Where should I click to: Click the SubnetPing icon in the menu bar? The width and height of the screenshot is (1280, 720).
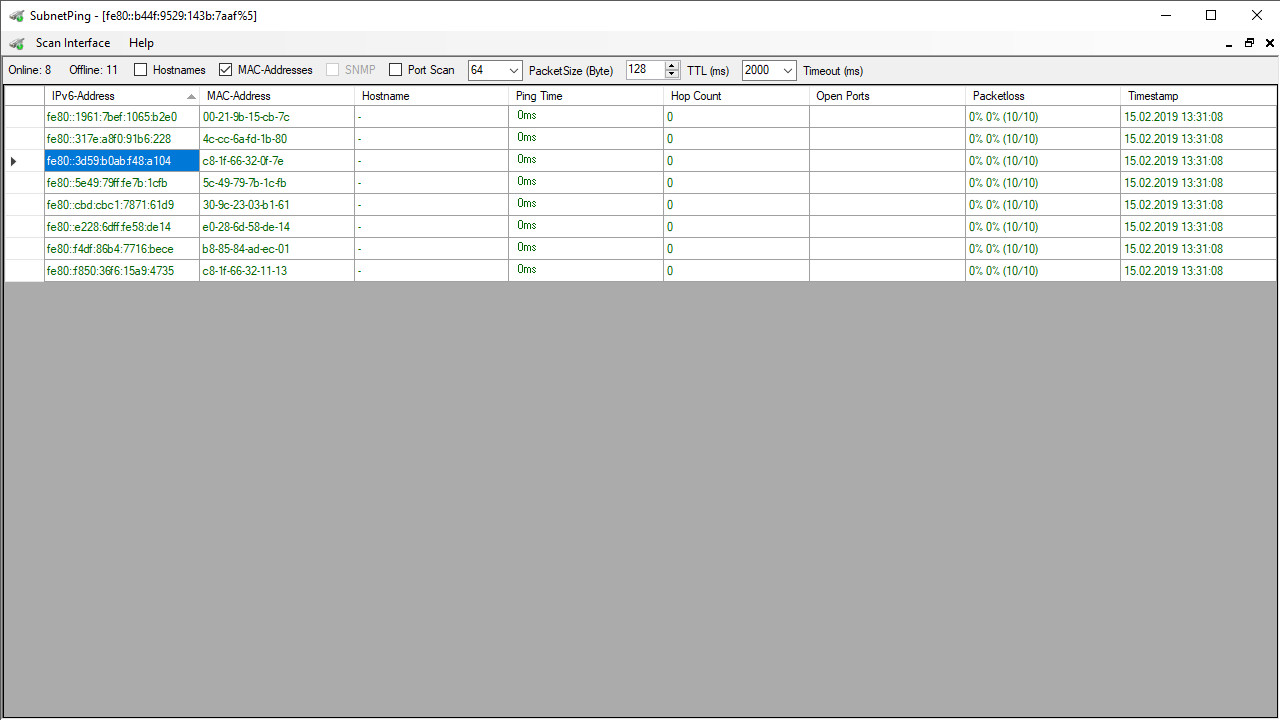16,43
